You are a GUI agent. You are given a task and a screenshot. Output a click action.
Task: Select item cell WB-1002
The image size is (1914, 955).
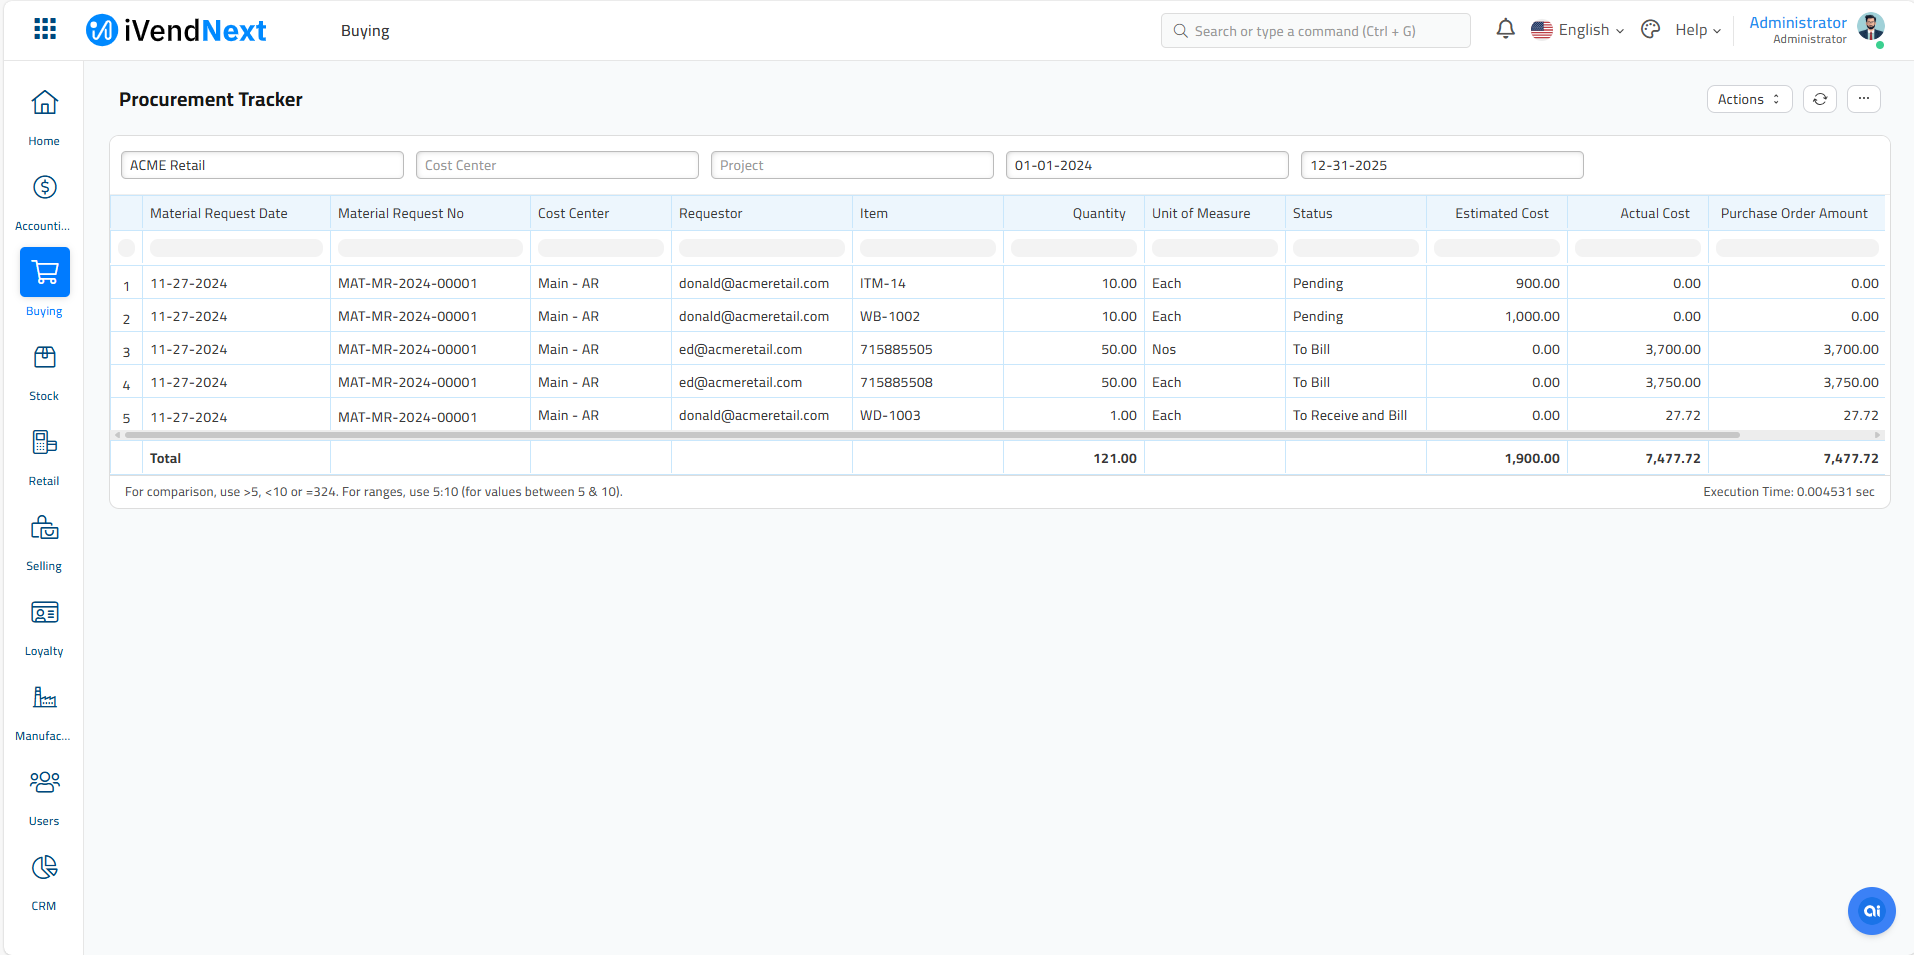(x=928, y=316)
